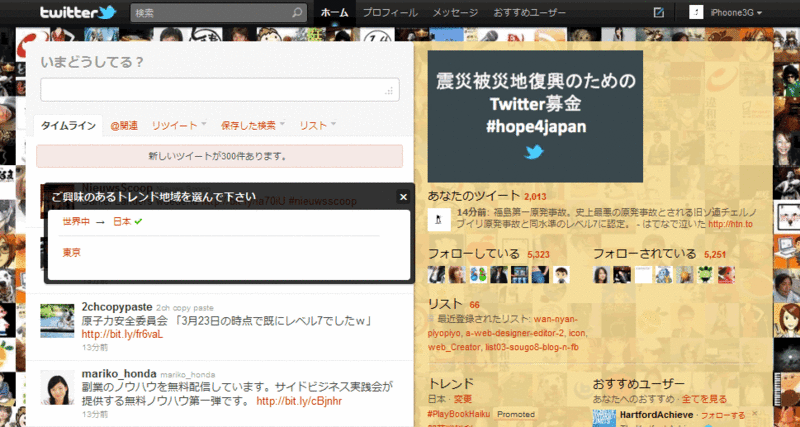This screenshot has height=427, width=800.
Task: Open the http://htn.to link
Action: point(731,224)
